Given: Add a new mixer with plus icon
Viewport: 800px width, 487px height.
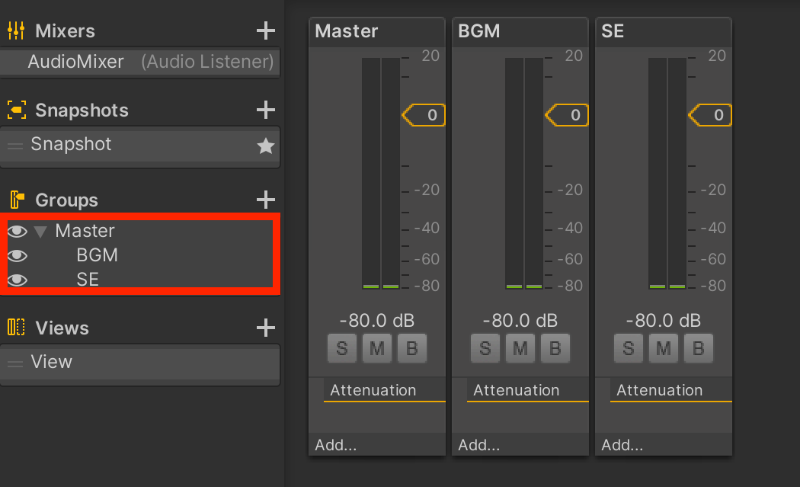Looking at the screenshot, I should [x=265, y=31].
